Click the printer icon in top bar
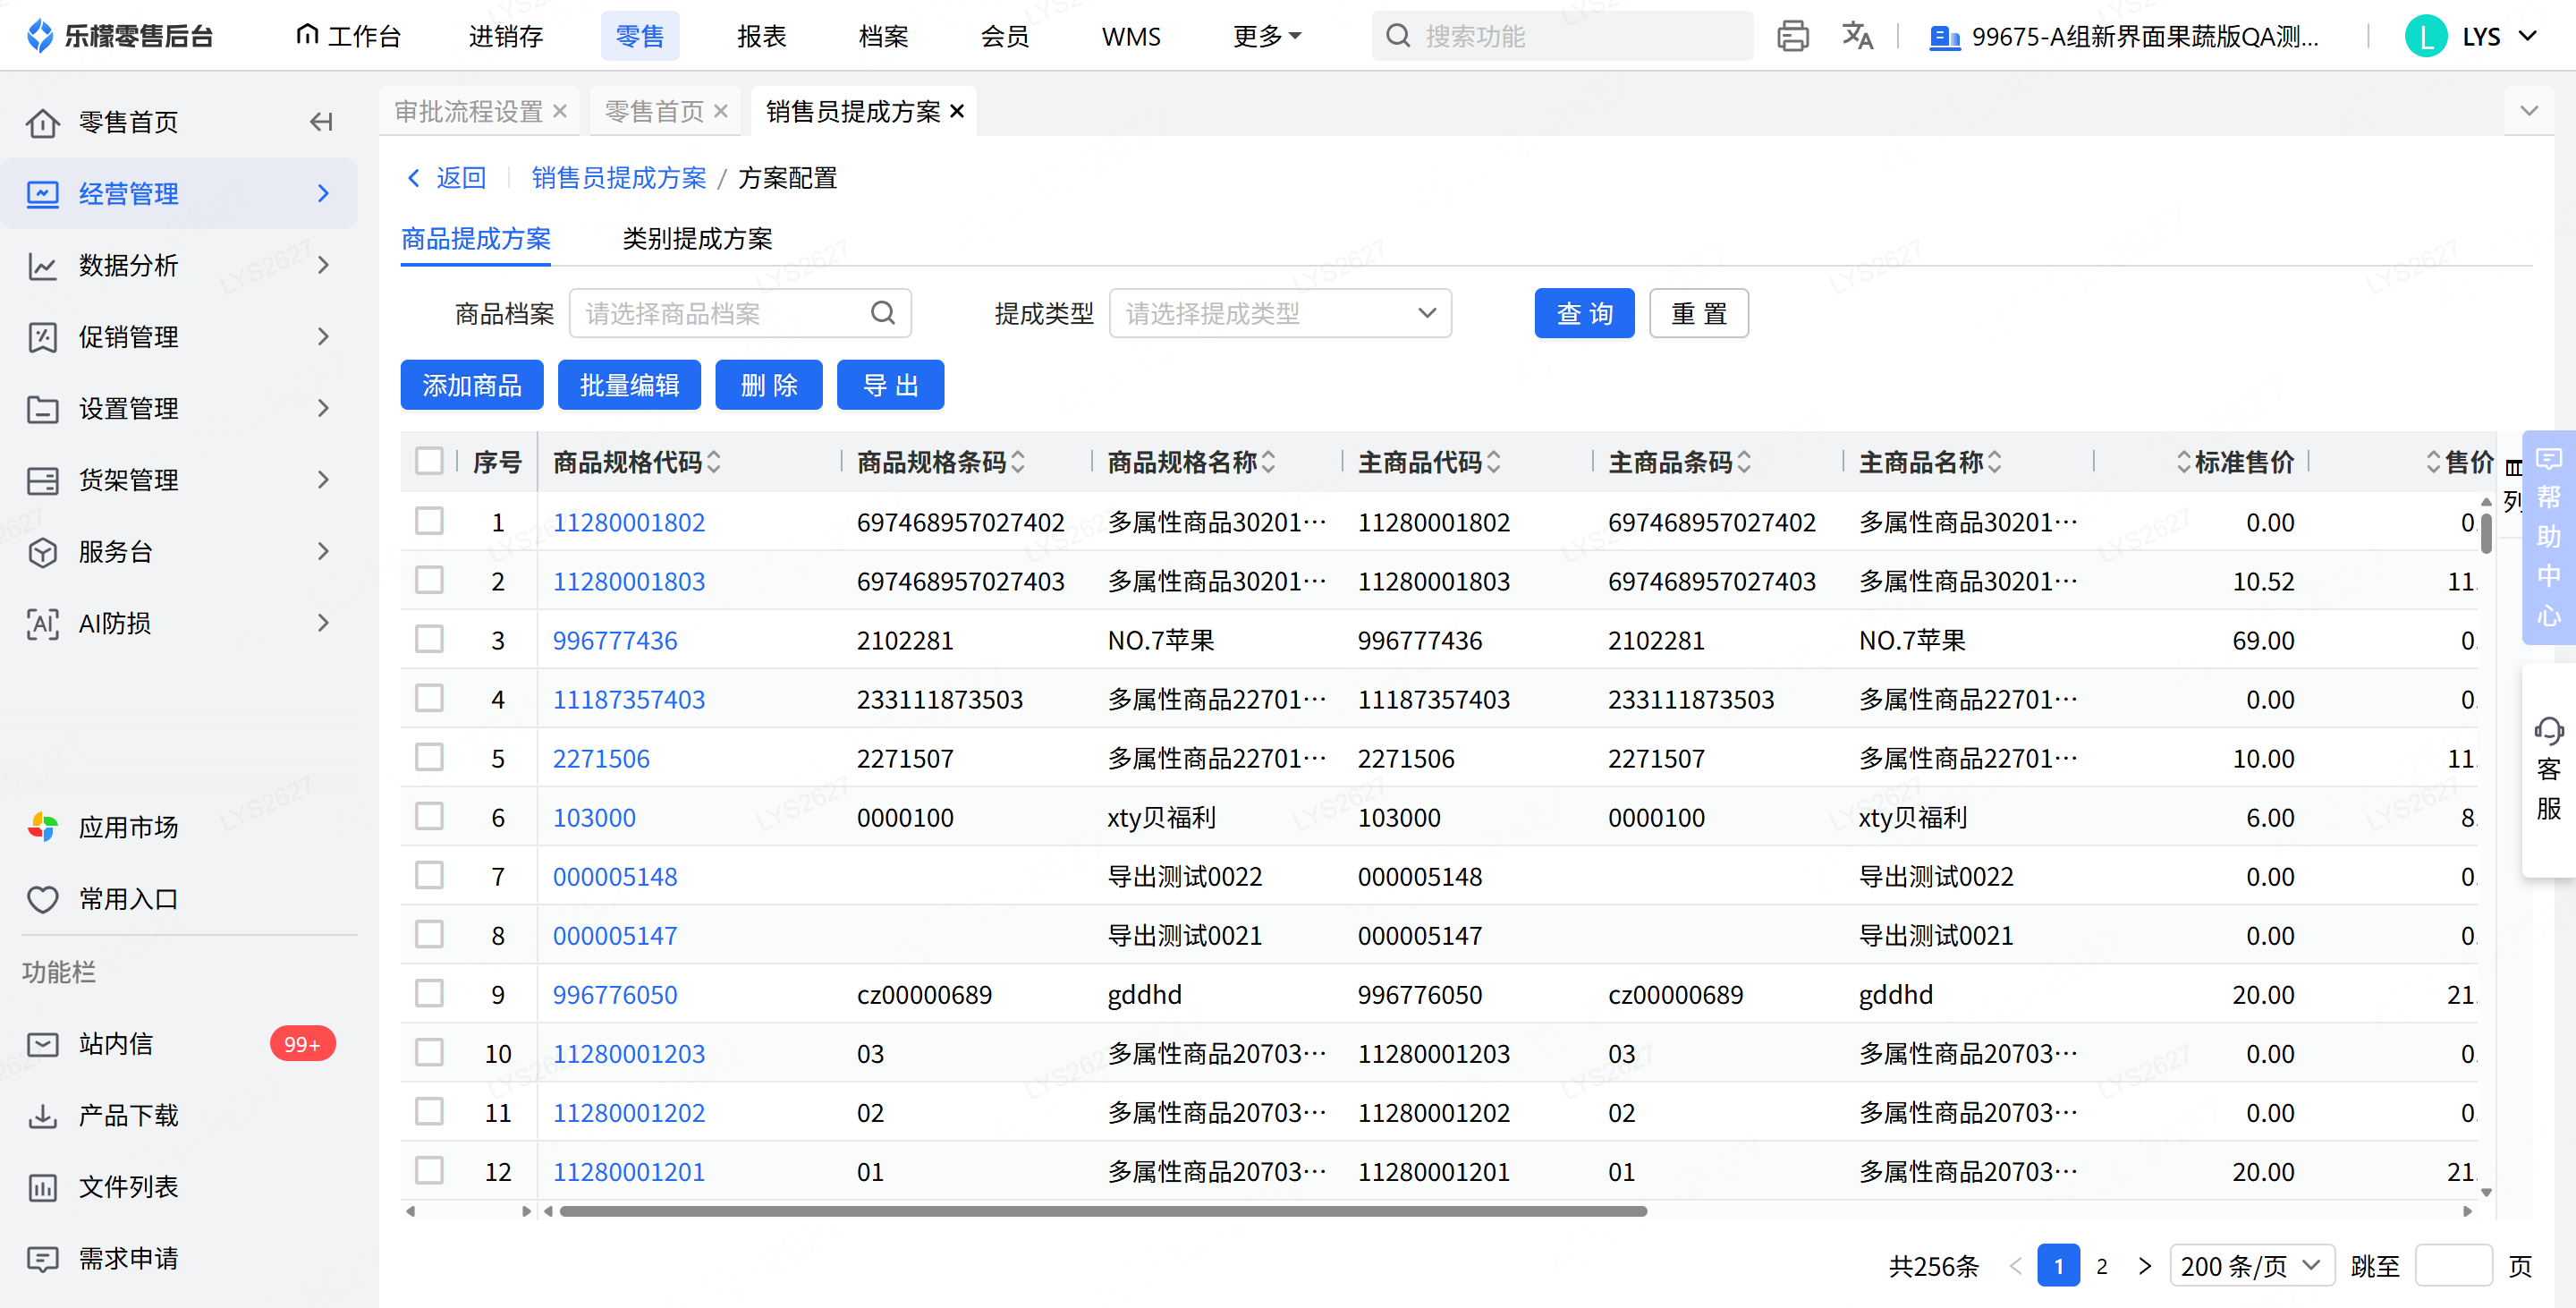The image size is (2576, 1308). [1792, 36]
